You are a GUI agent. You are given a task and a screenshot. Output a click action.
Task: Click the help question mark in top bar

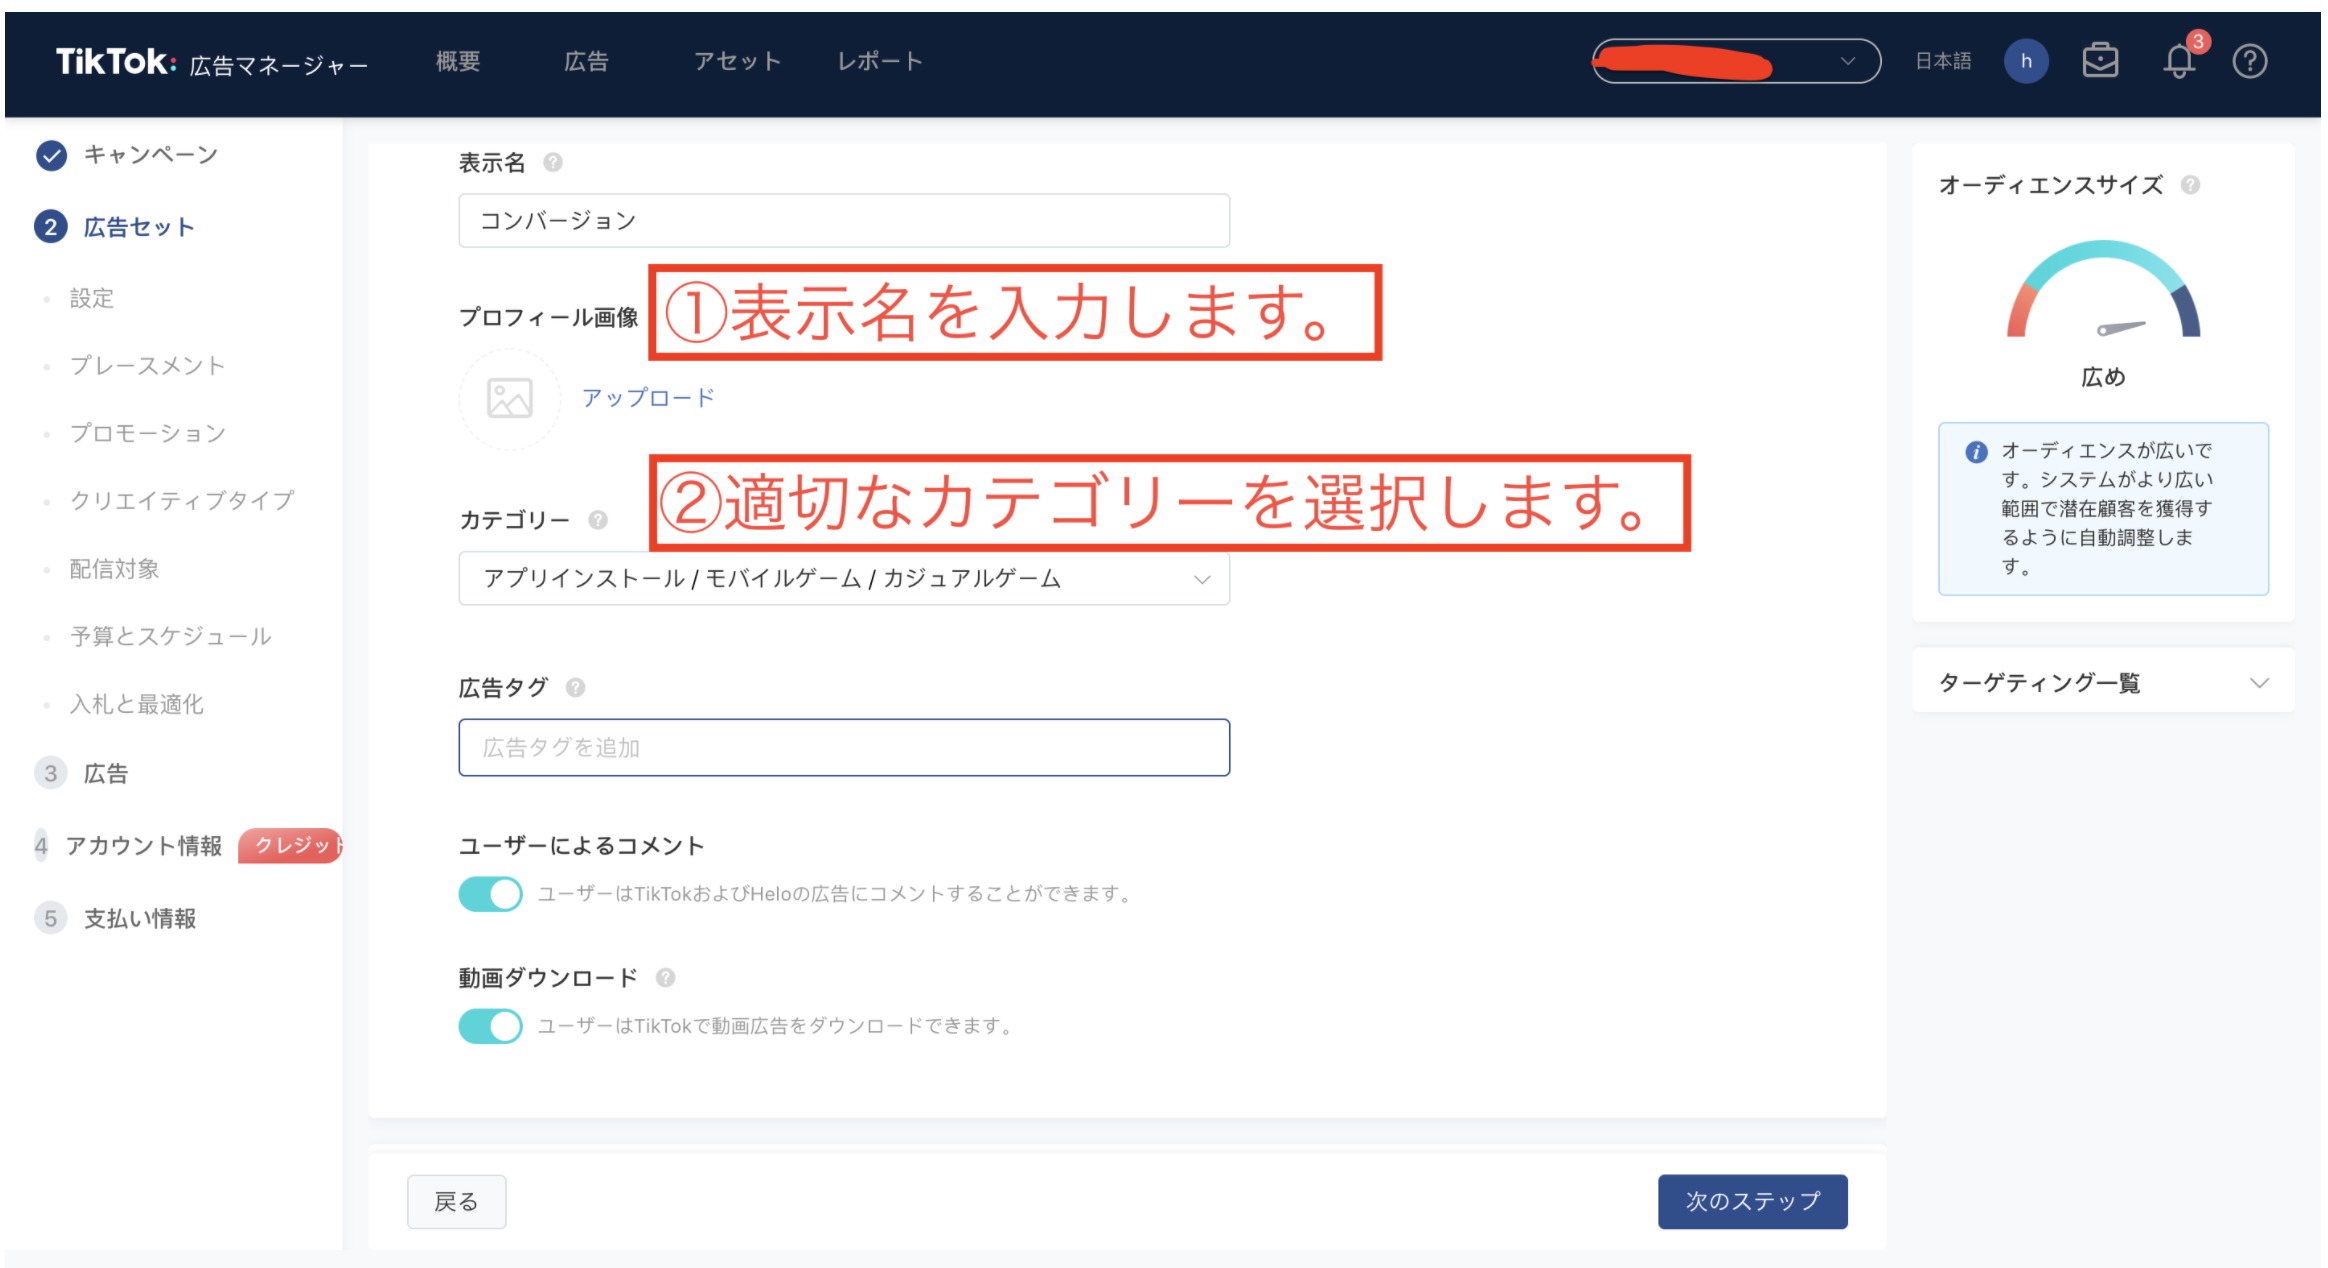(x=2251, y=61)
